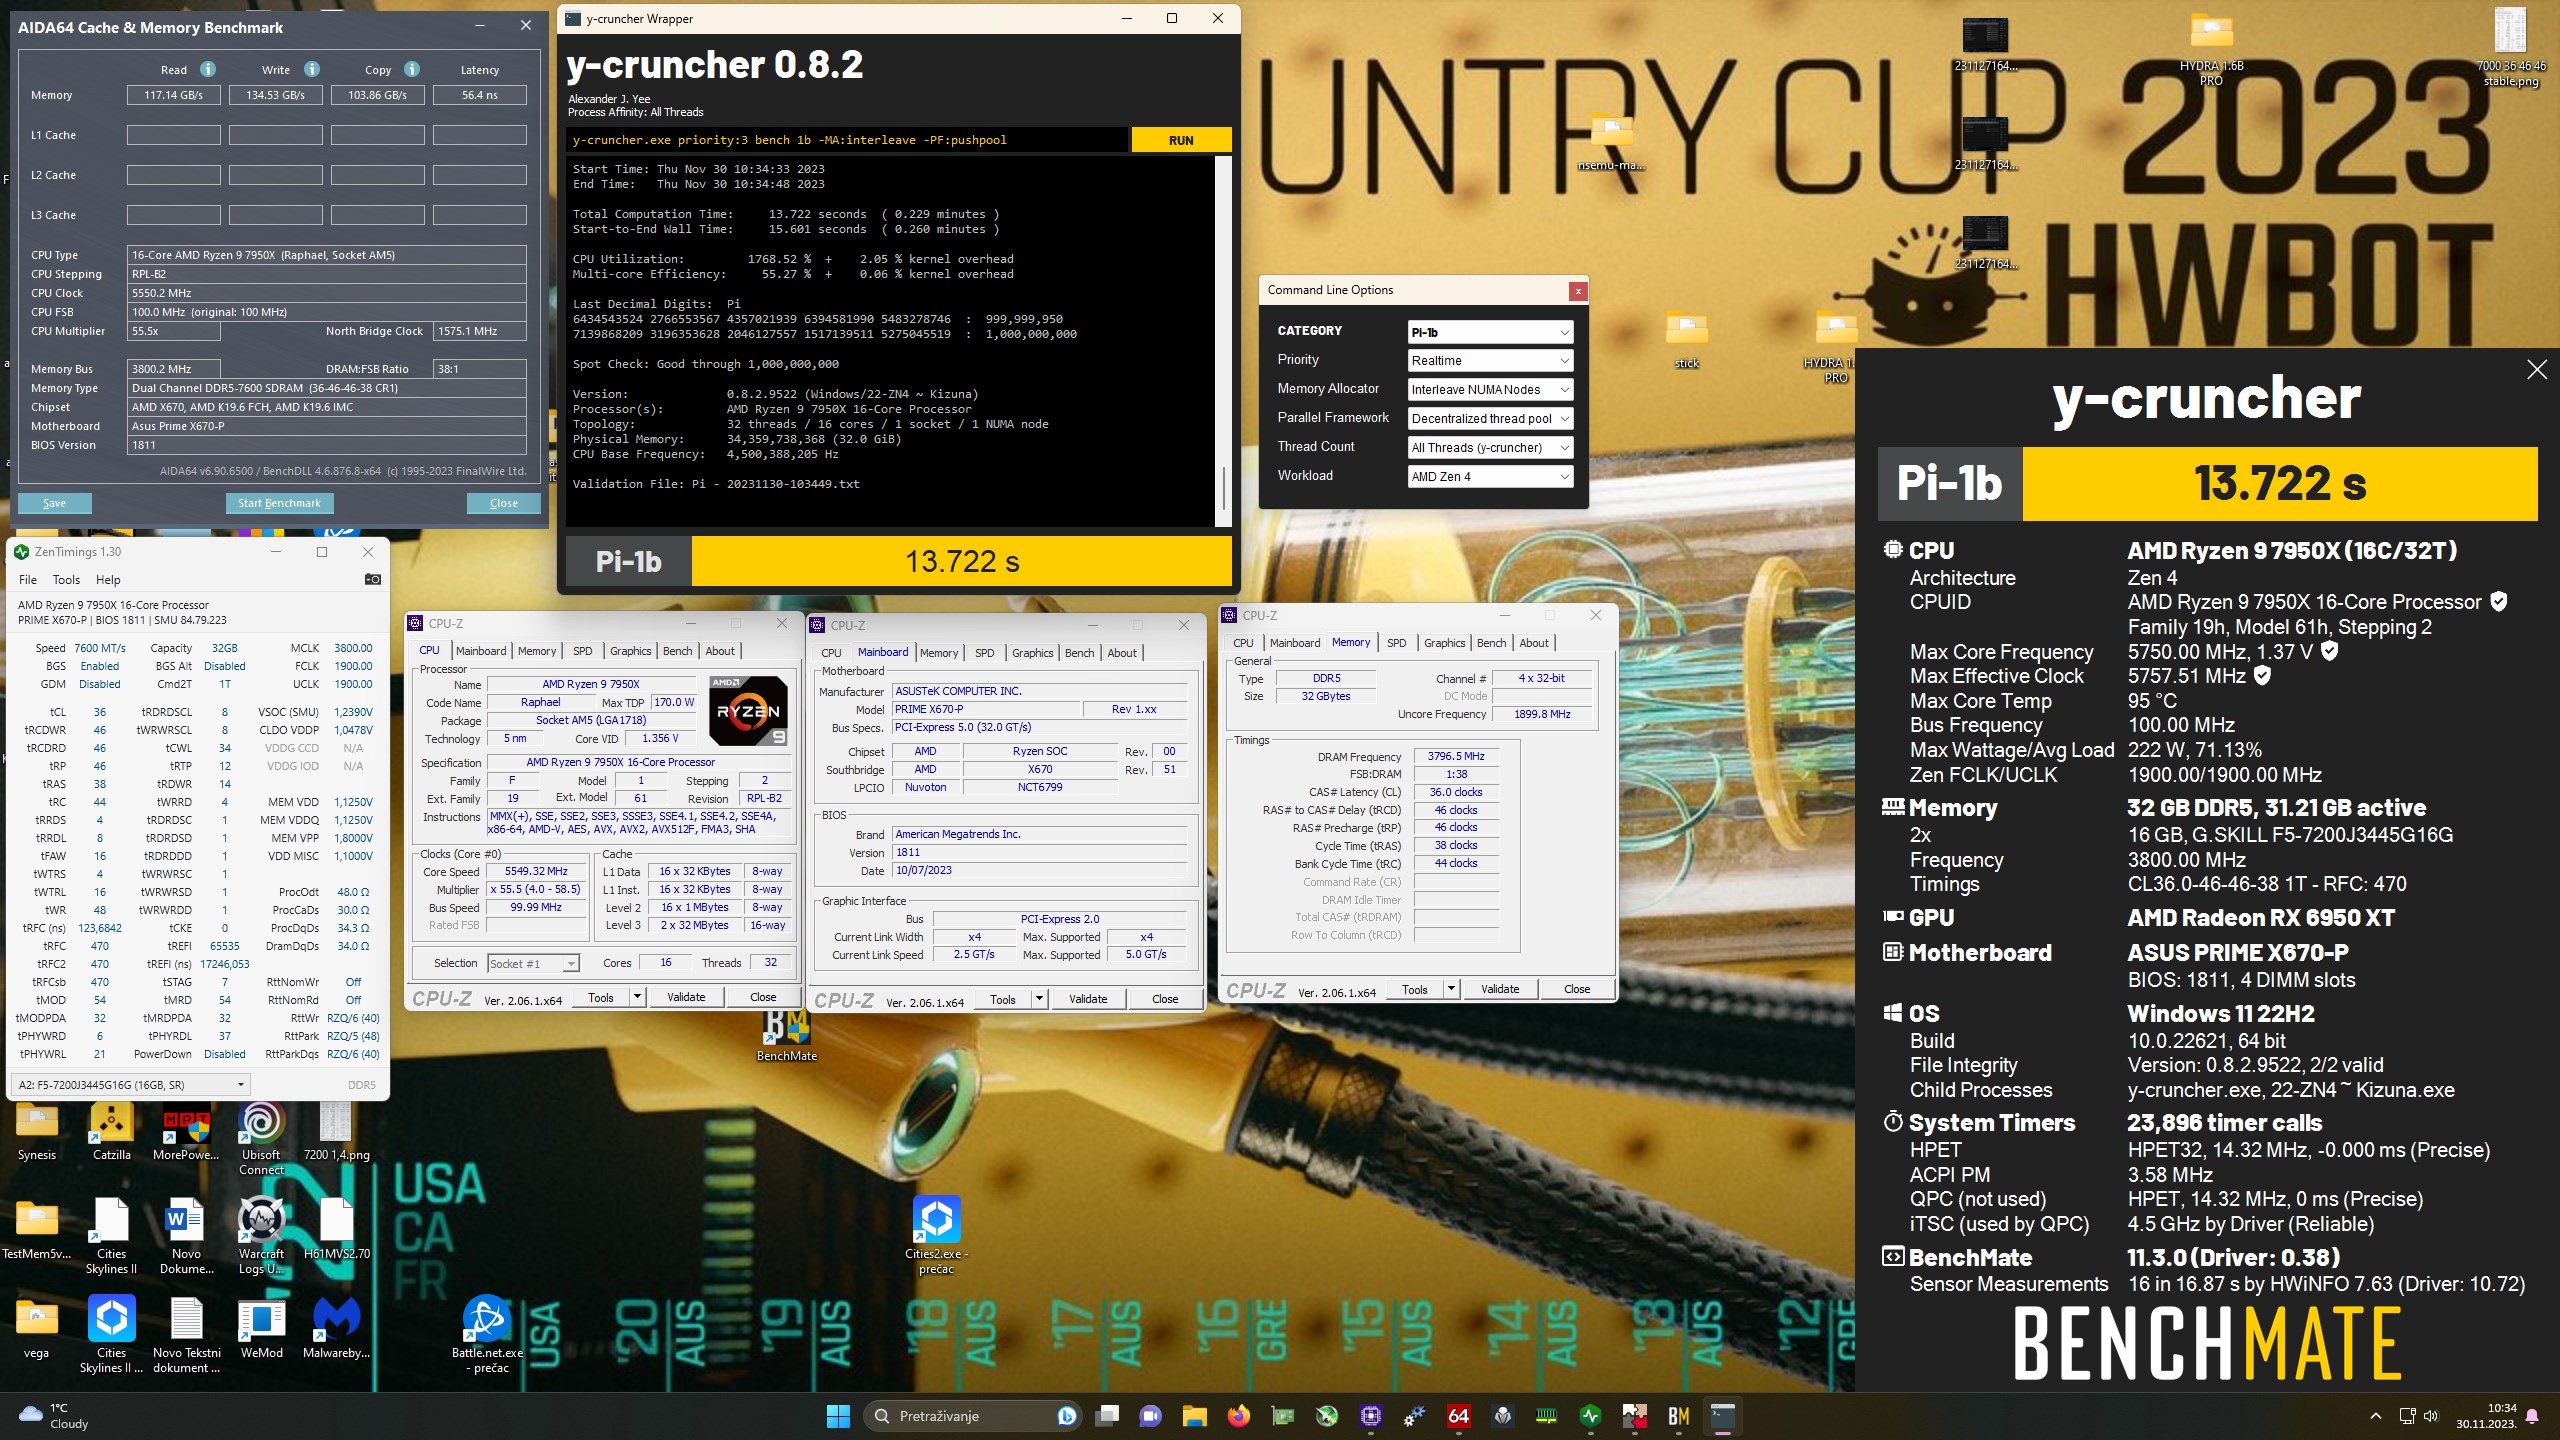Open the vega folder on desktop
Viewport: 2560px width, 1440px height.
point(37,1327)
